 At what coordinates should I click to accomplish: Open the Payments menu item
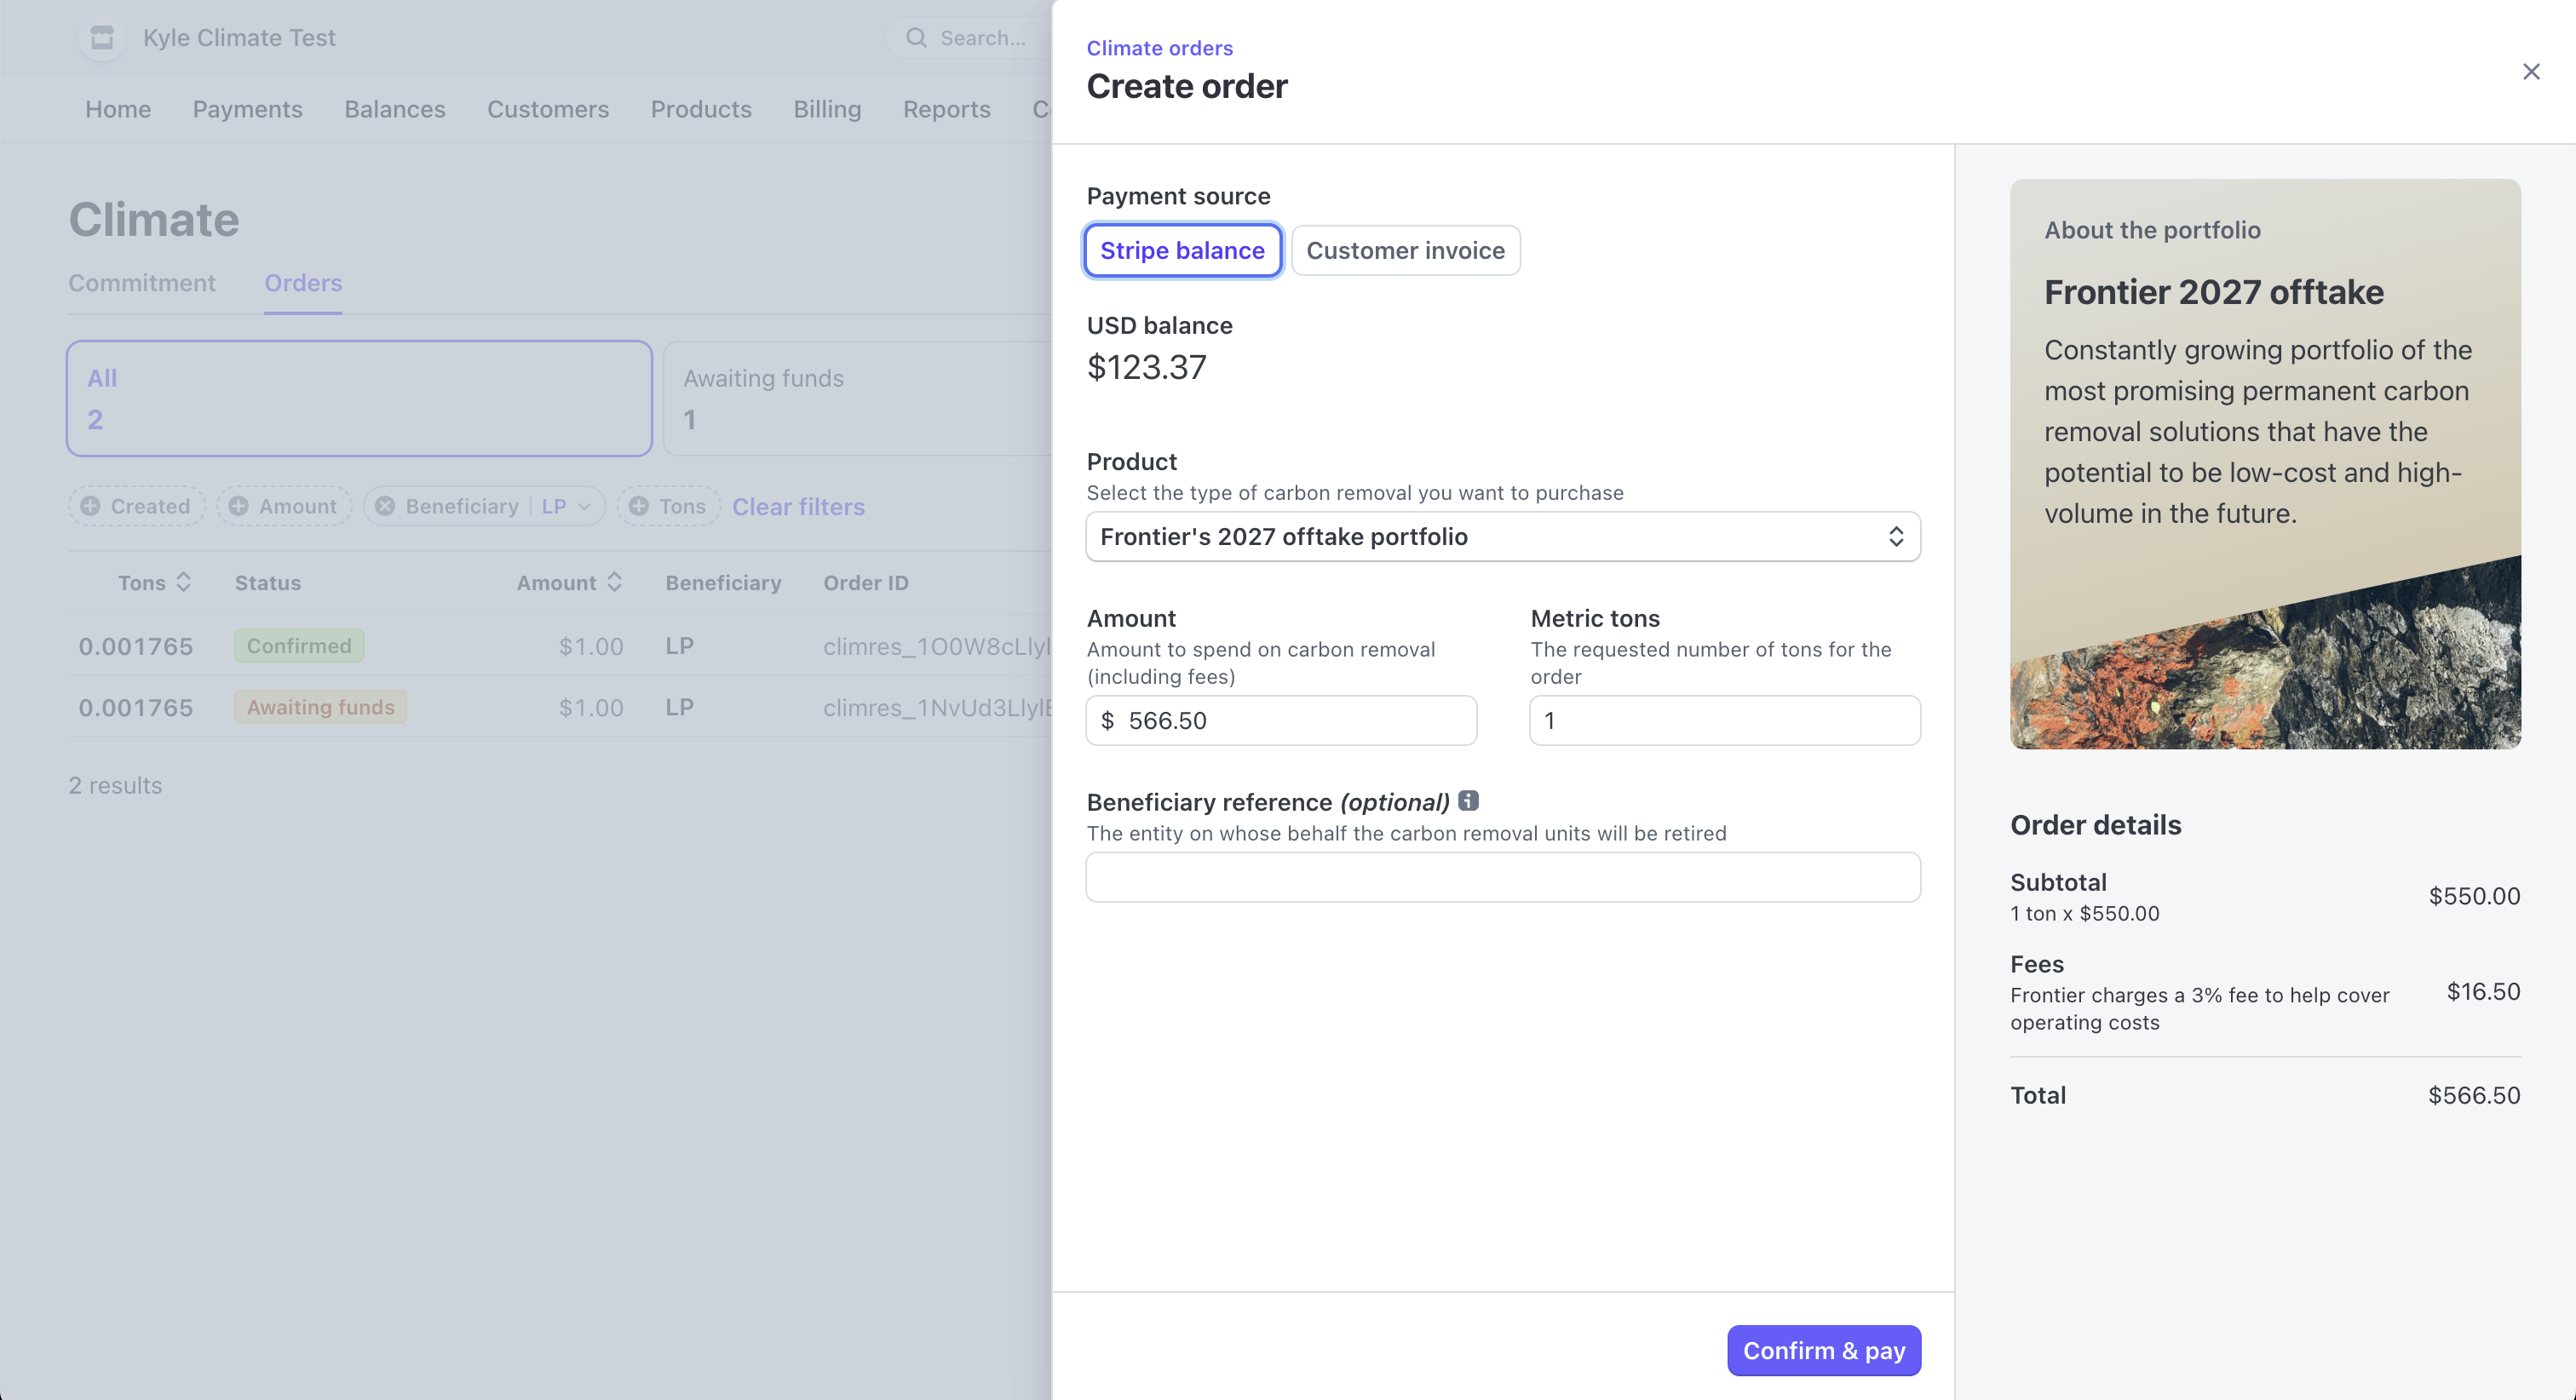click(x=247, y=109)
